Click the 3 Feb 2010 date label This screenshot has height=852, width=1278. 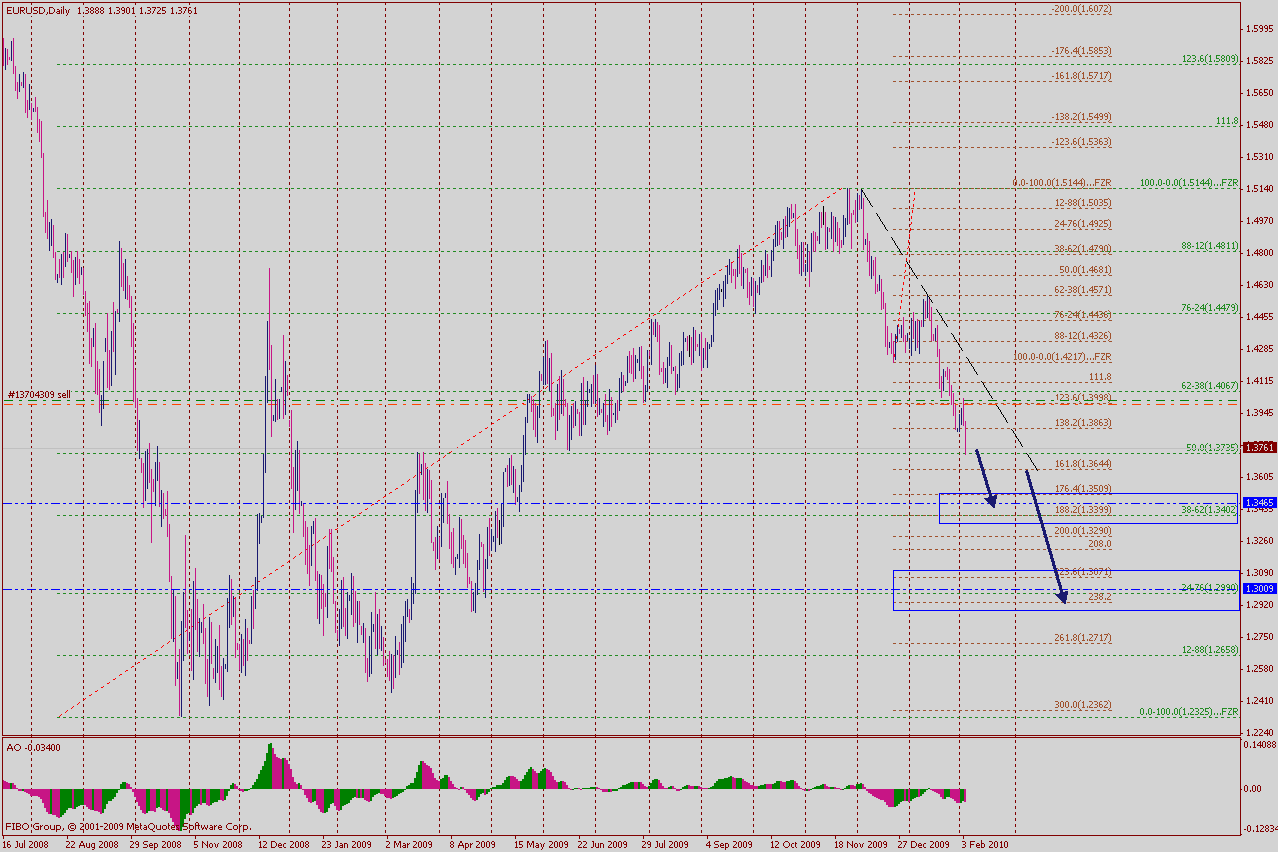point(985,844)
